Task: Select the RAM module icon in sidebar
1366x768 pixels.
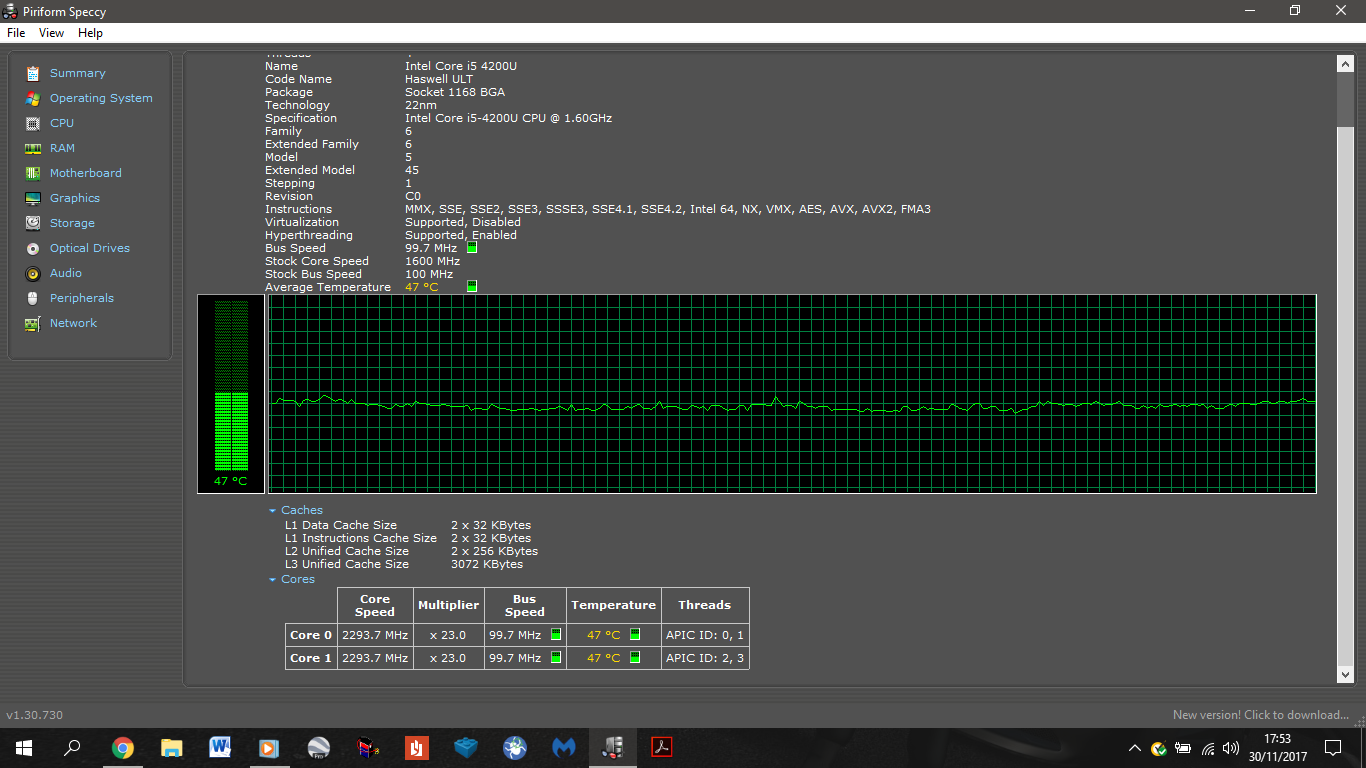Action: coord(33,148)
